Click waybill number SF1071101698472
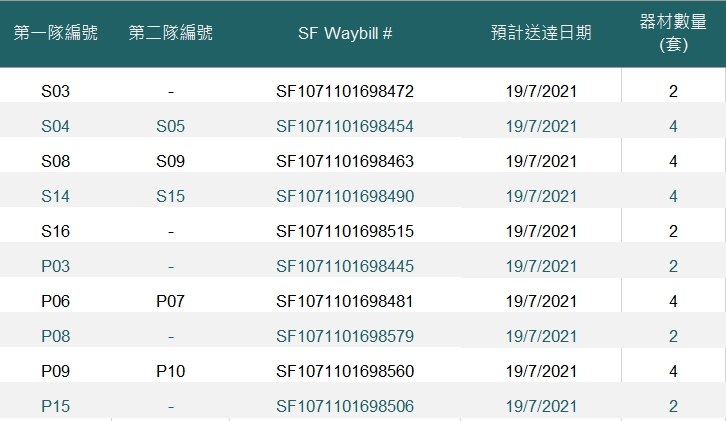 (345, 91)
